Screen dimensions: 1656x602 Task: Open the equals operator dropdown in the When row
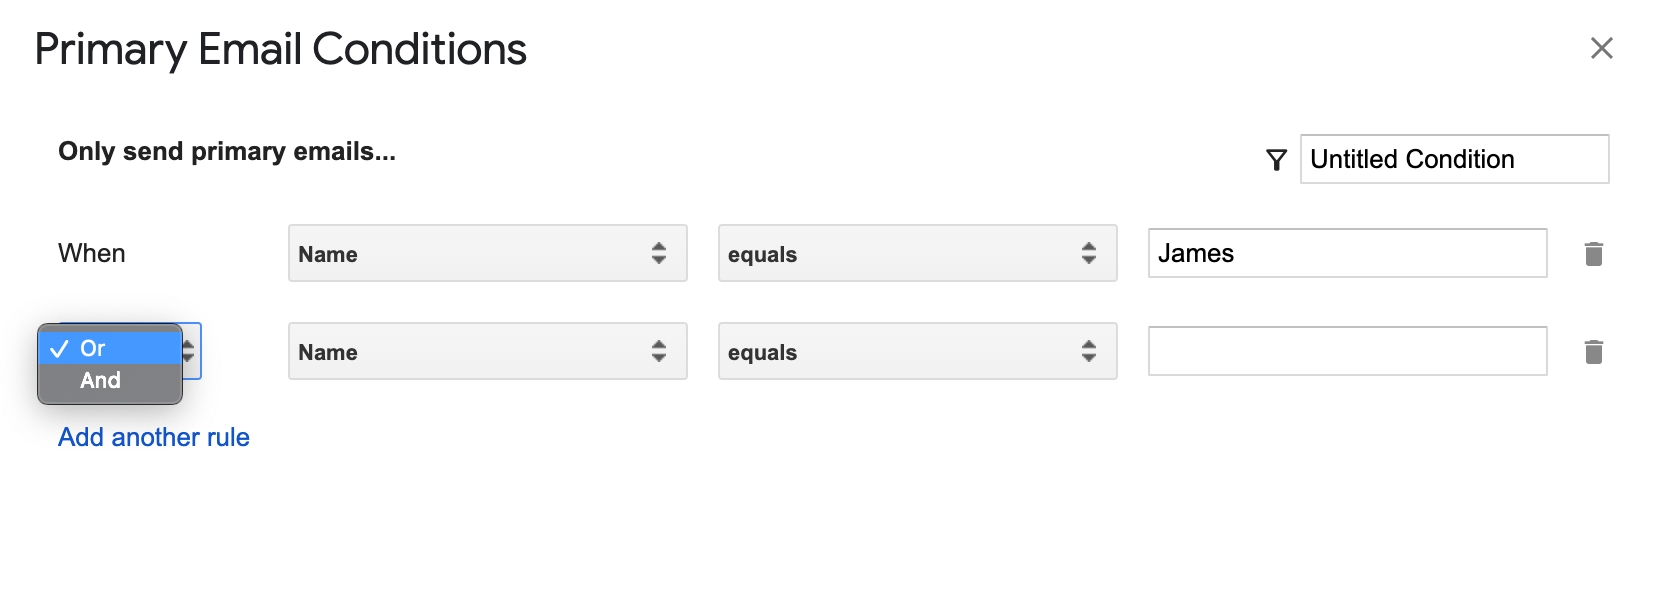(917, 254)
